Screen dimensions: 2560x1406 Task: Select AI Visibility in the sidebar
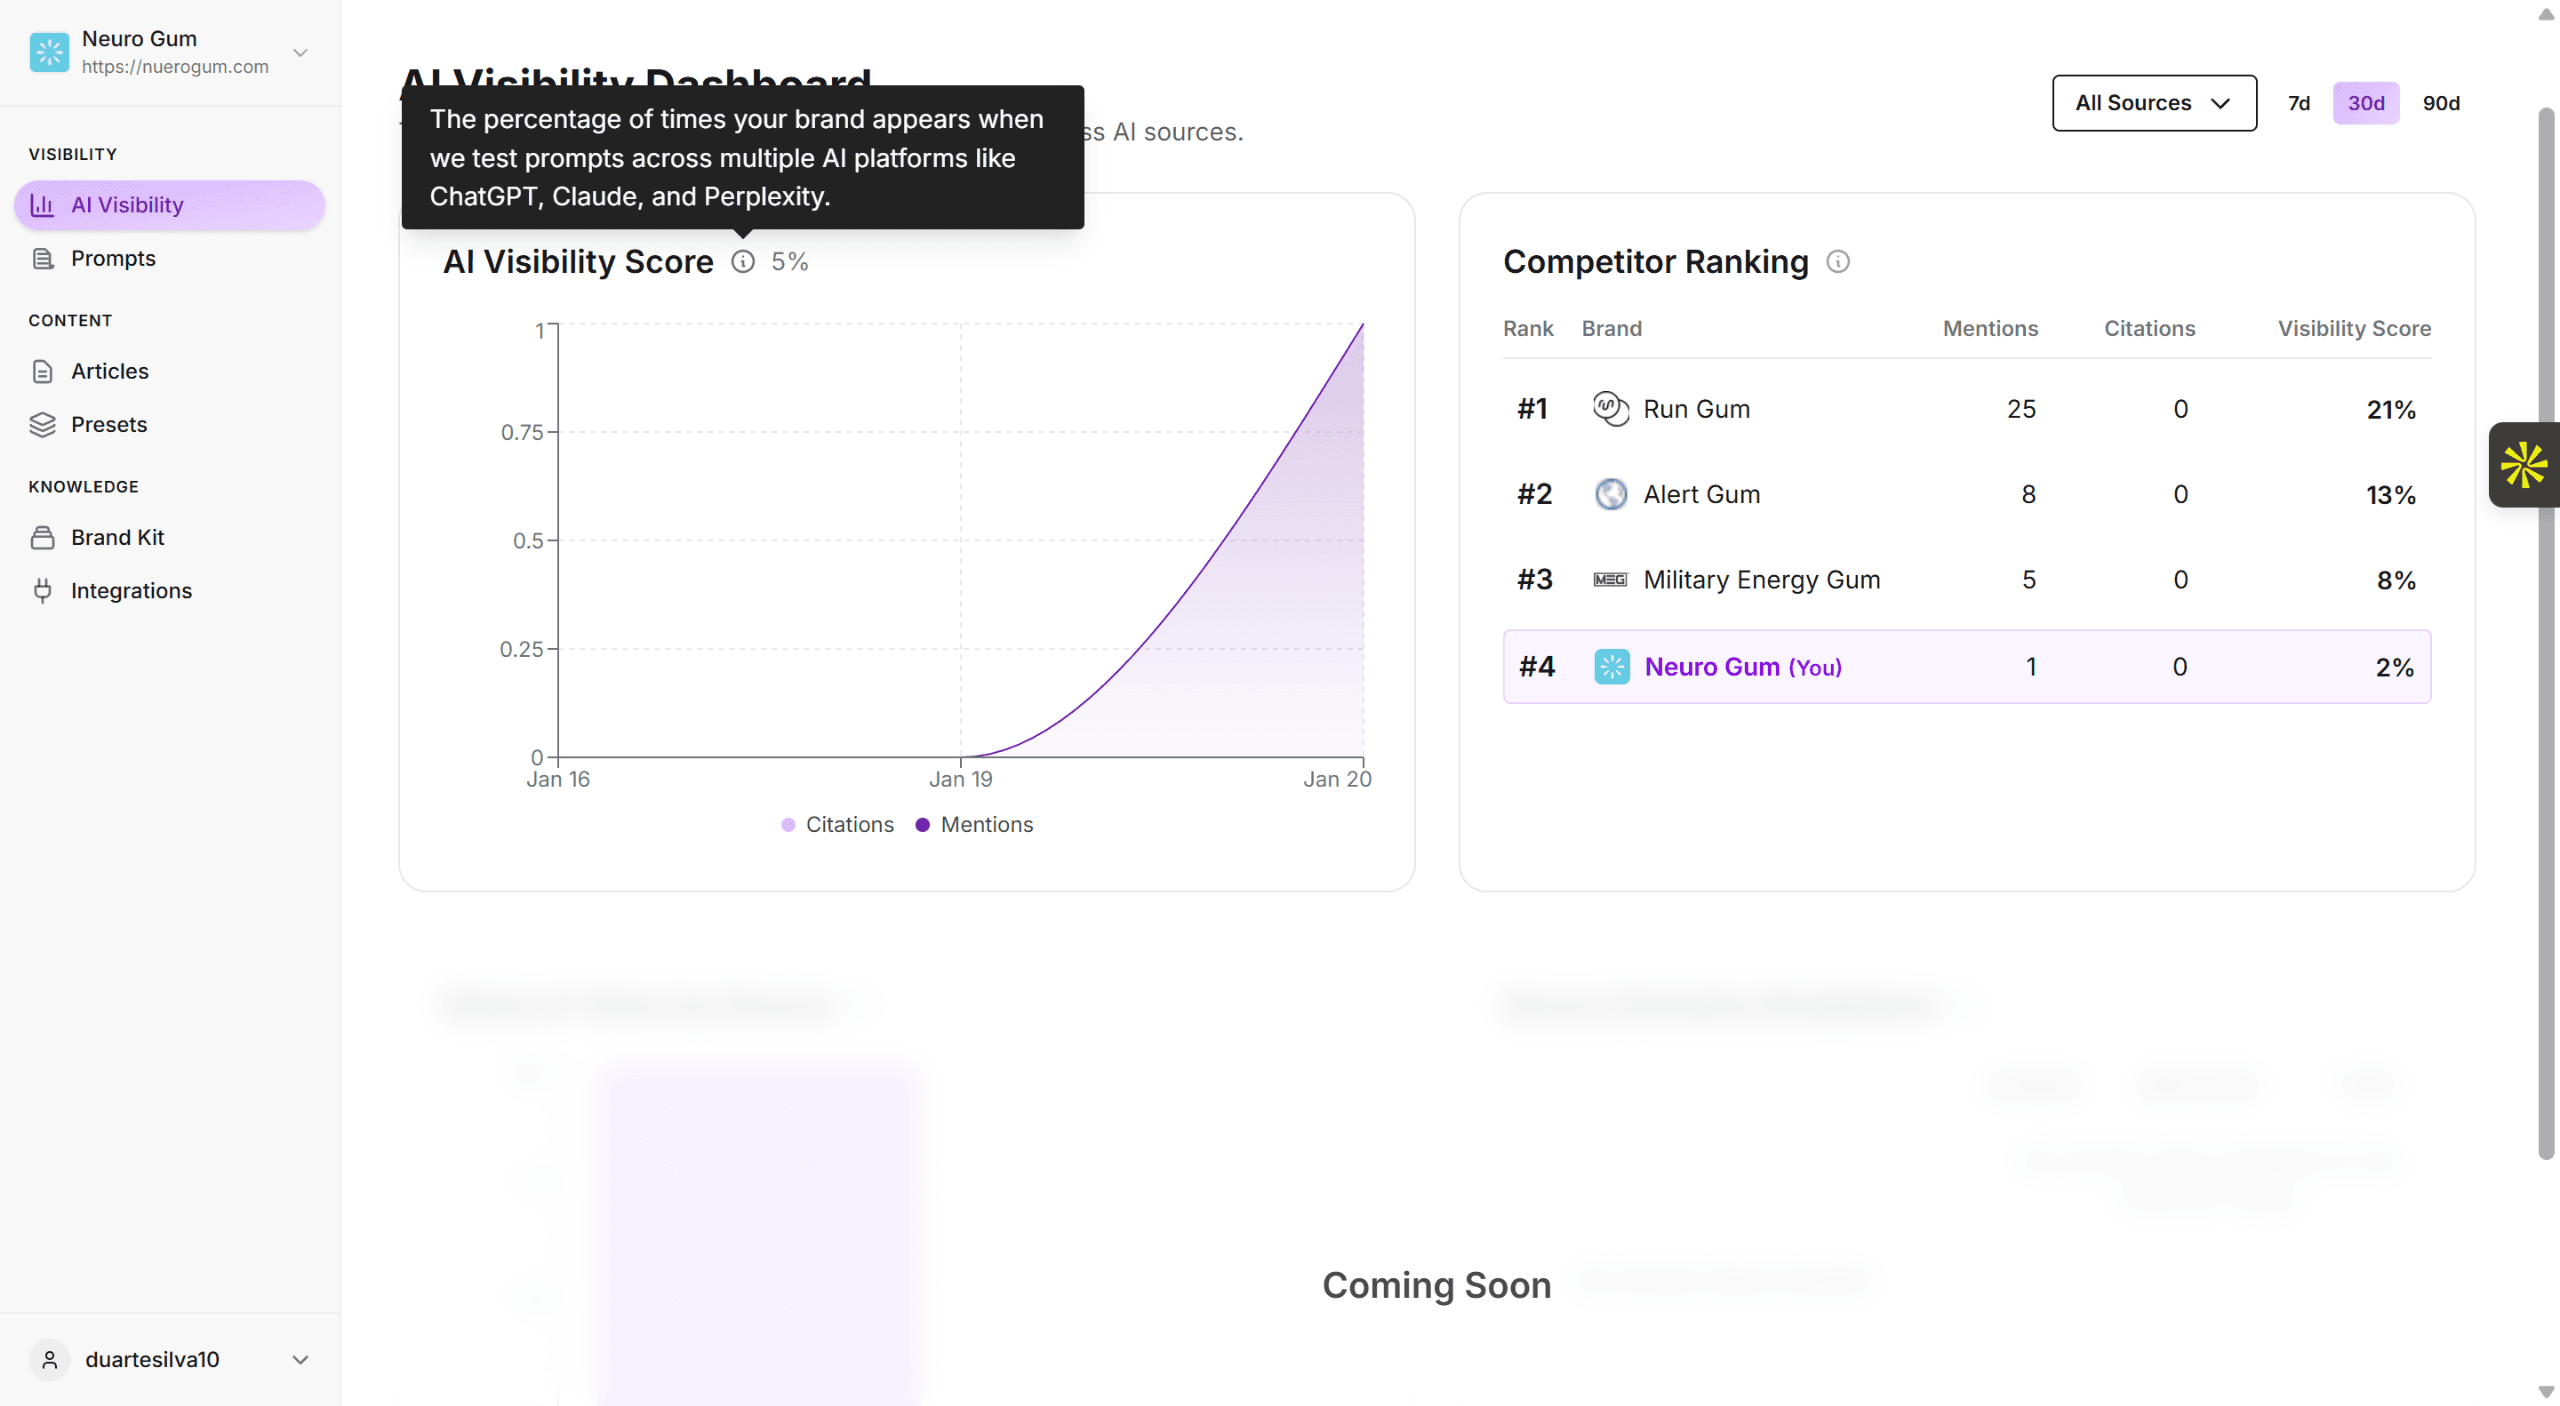coord(127,204)
